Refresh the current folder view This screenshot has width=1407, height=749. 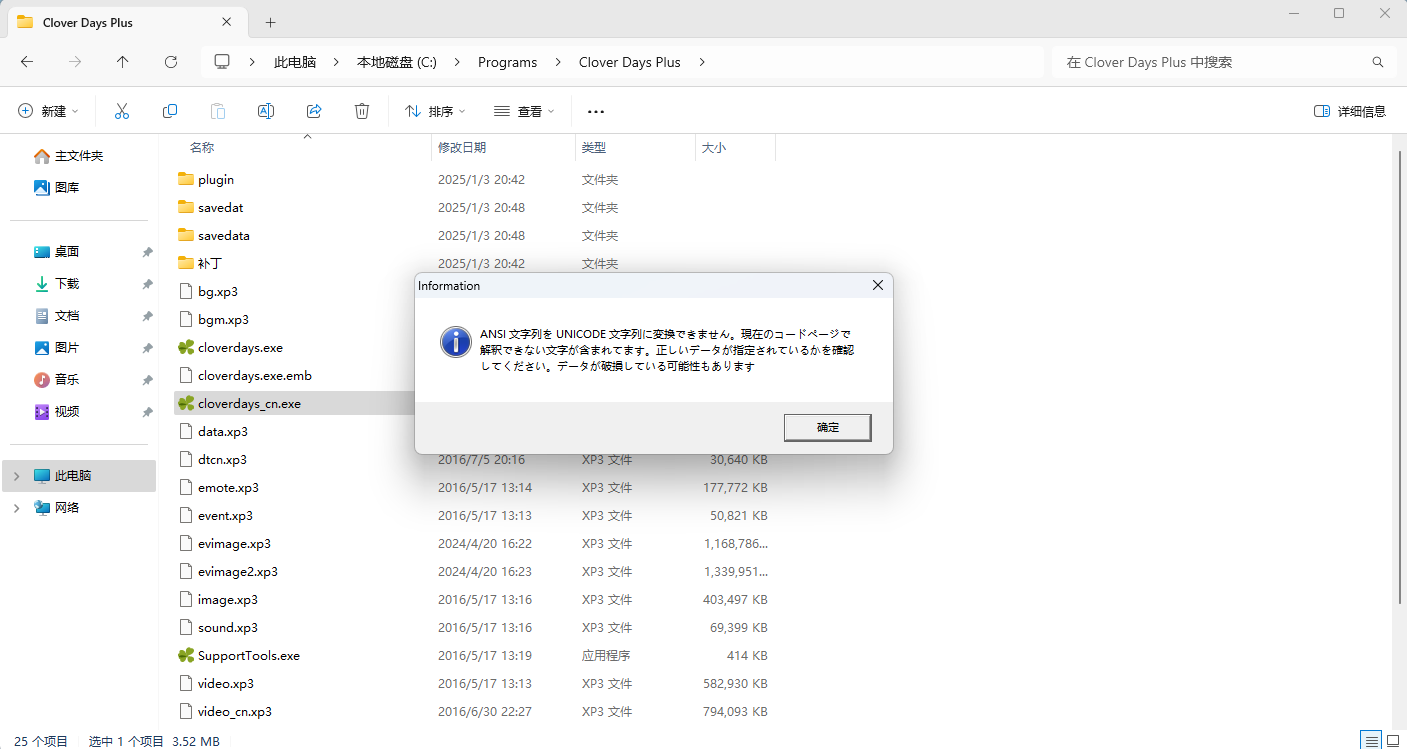(x=171, y=62)
